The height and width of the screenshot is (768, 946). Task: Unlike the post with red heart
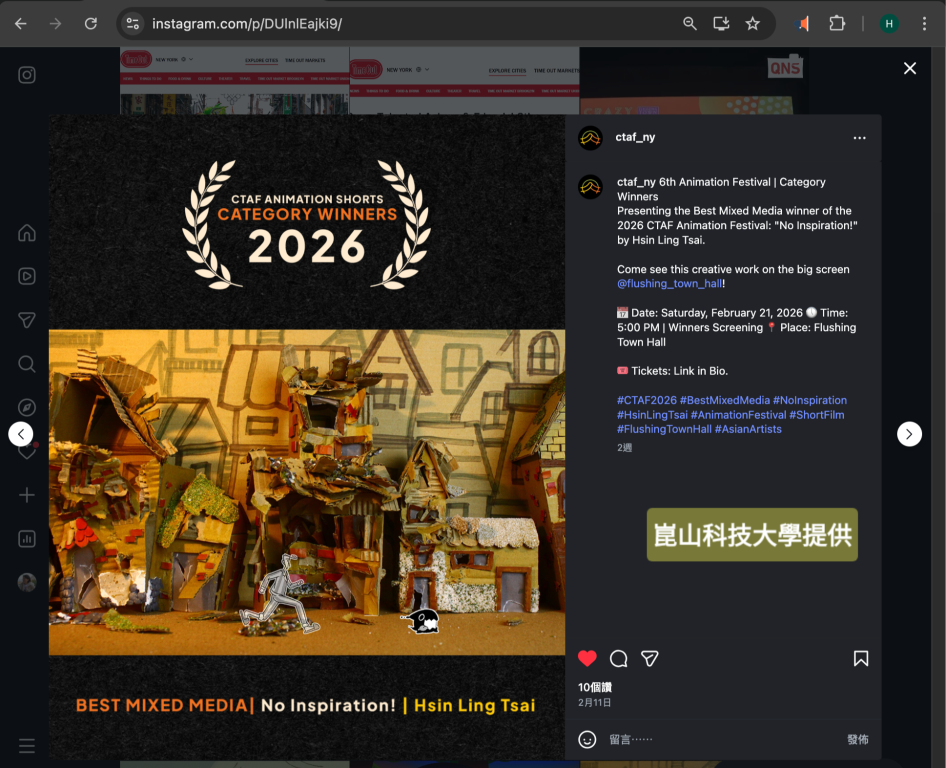588,658
